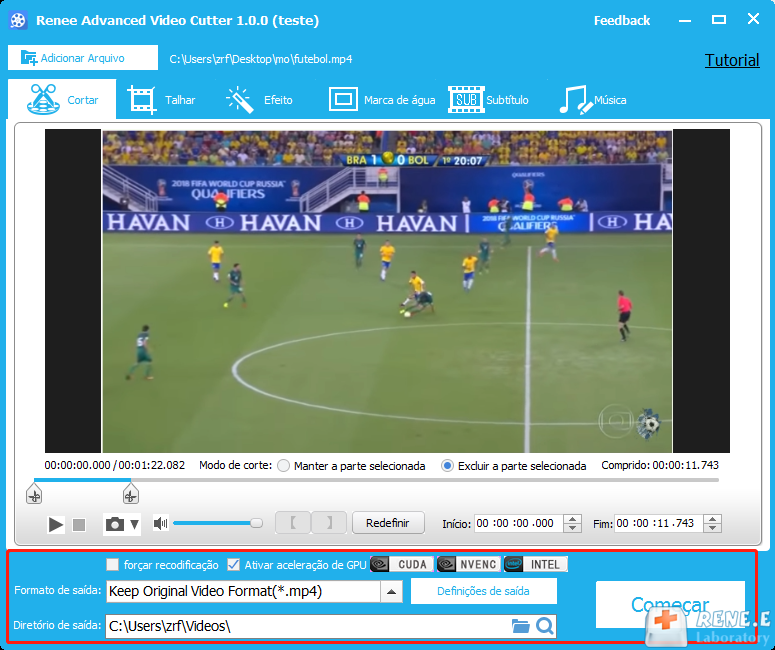Viewport: 775px width, 650px height.
Task: Stop the video playback
Action: 79,524
